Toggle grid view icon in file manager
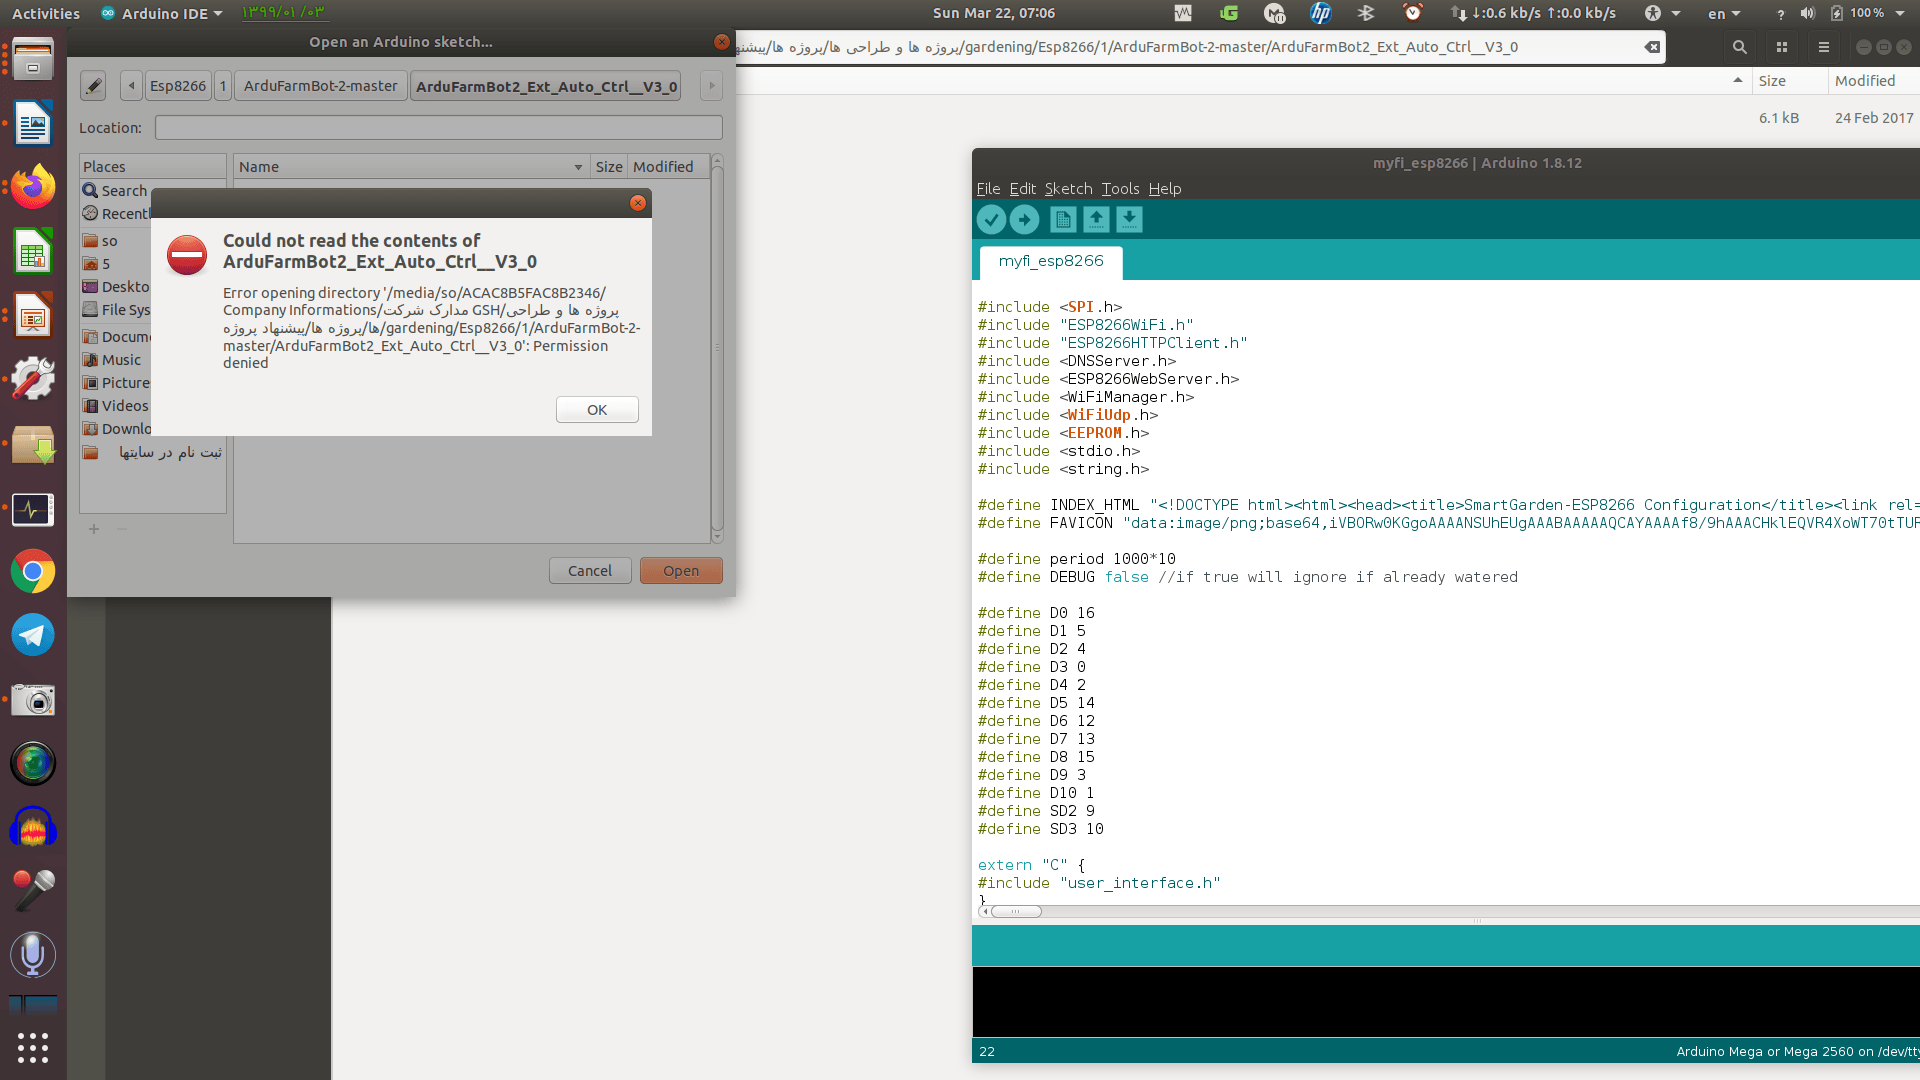Image resolution: width=1920 pixels, height=1080 pixels. [x=1782, y=47]
